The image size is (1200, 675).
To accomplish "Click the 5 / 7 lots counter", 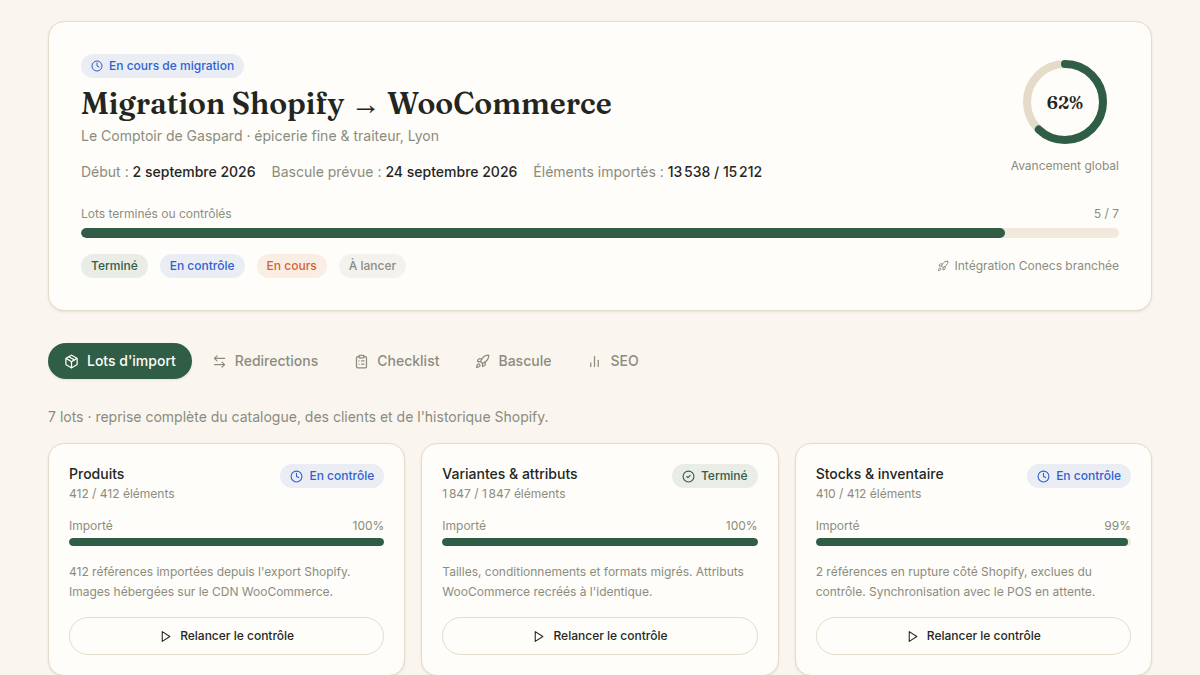I will click(1106, 214).
